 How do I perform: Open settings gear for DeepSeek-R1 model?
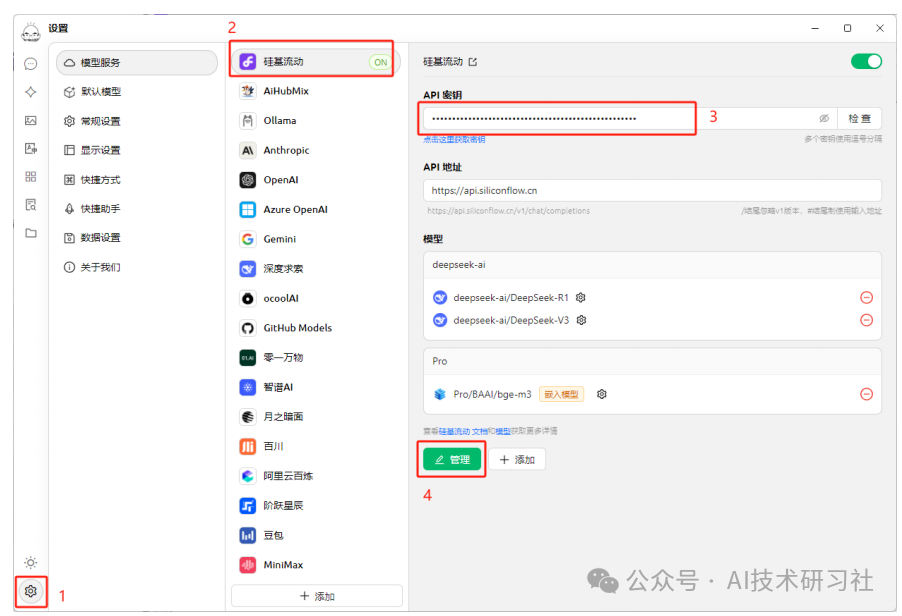[580, 297]
